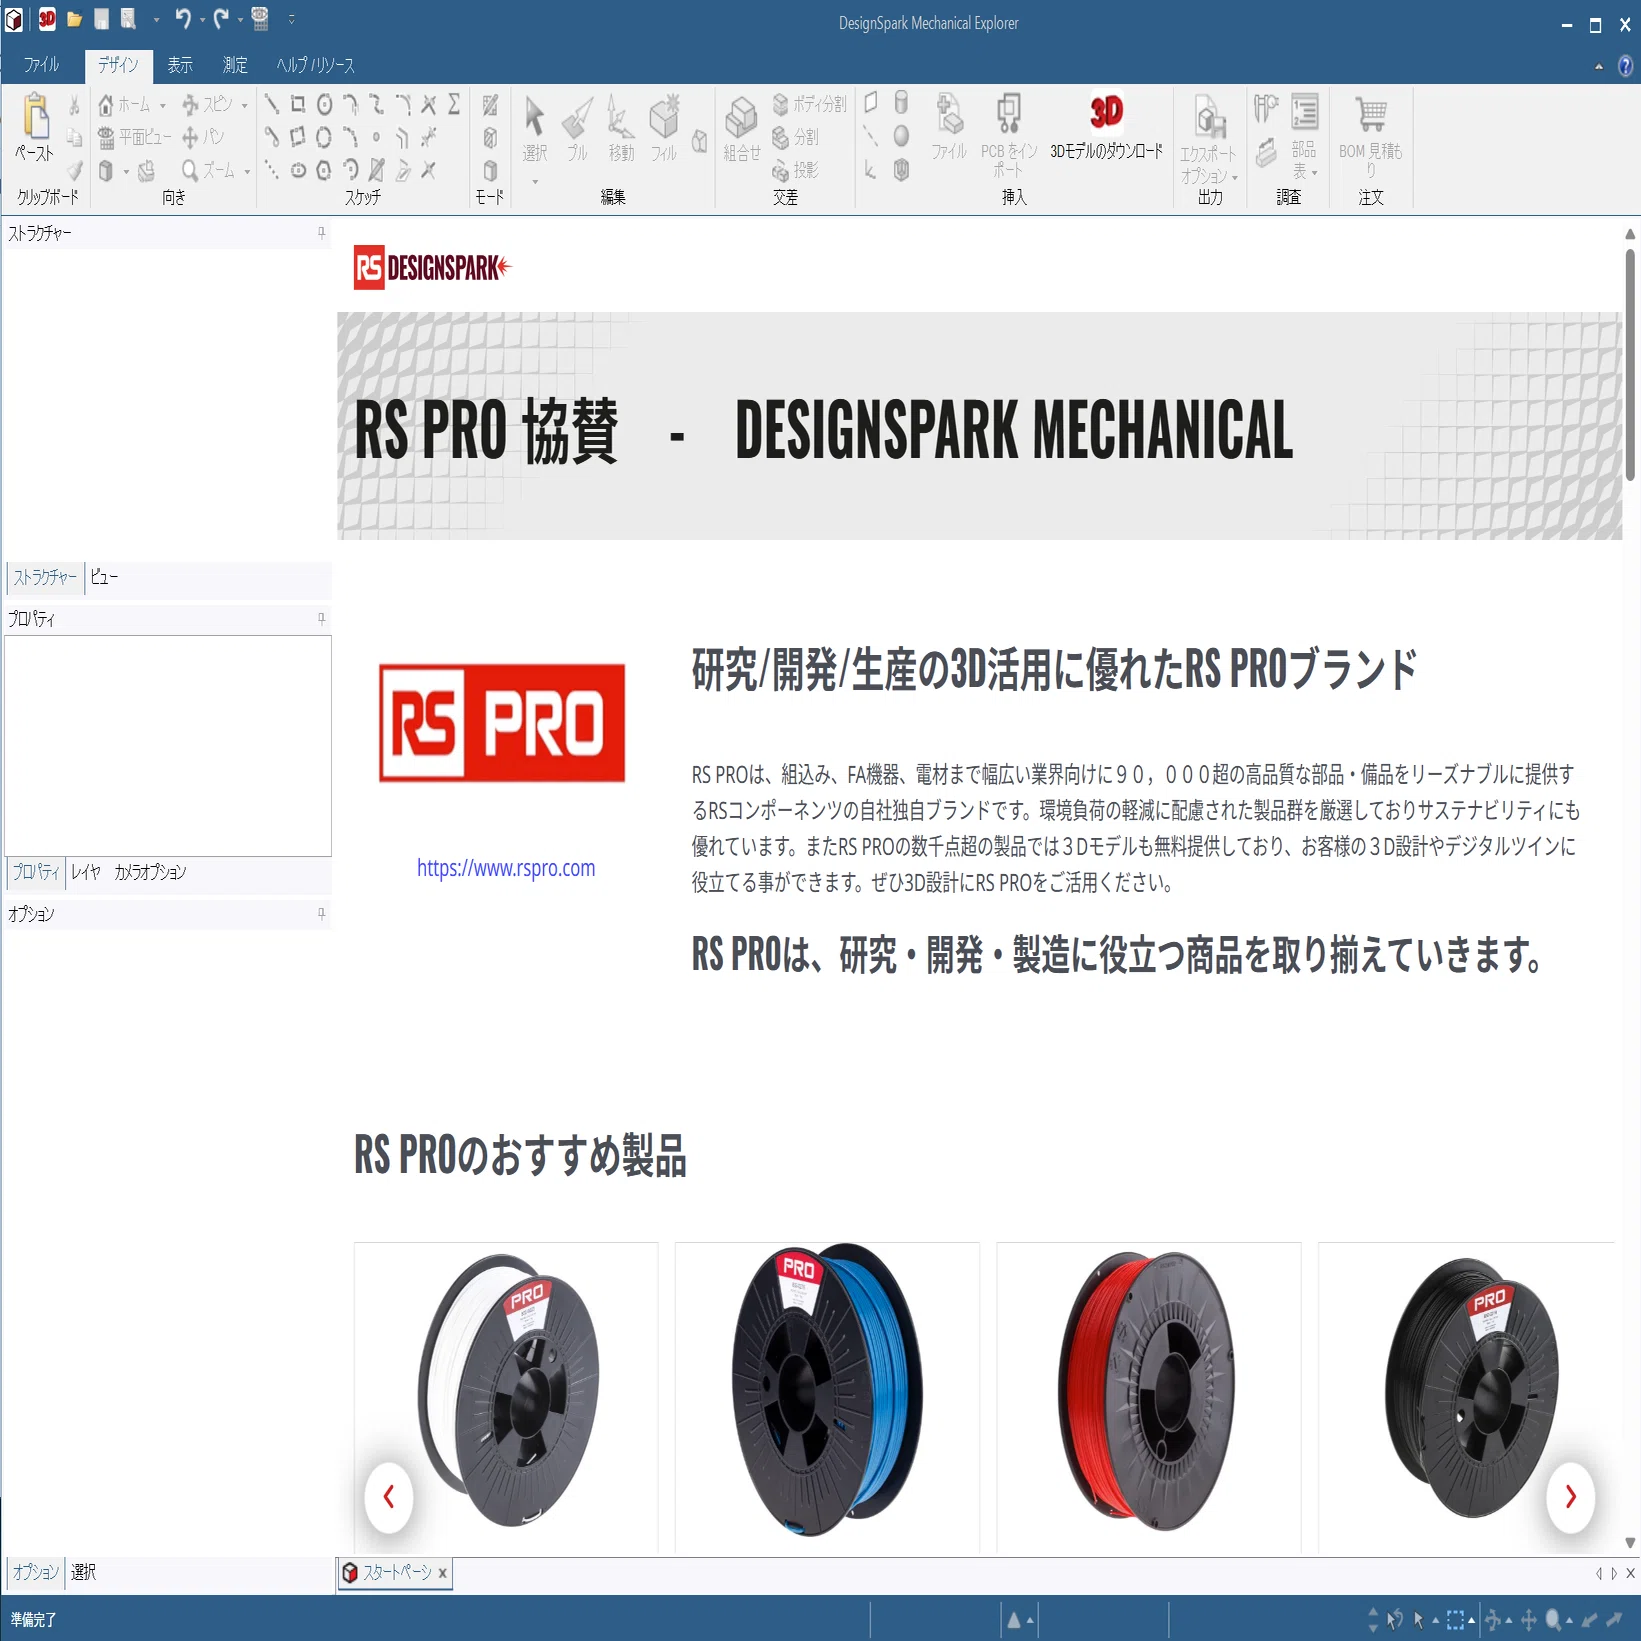This screenshot has height=1641, width=1641.
Task: Select the Home (ホーム) view icon
Action: pyautogui.click(x=106, y=105)
